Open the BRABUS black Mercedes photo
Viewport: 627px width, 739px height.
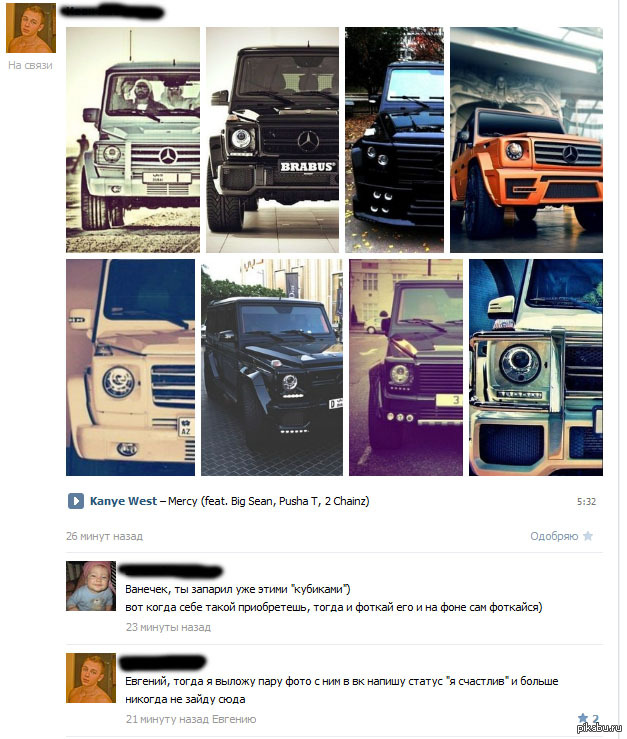[272, 140]
